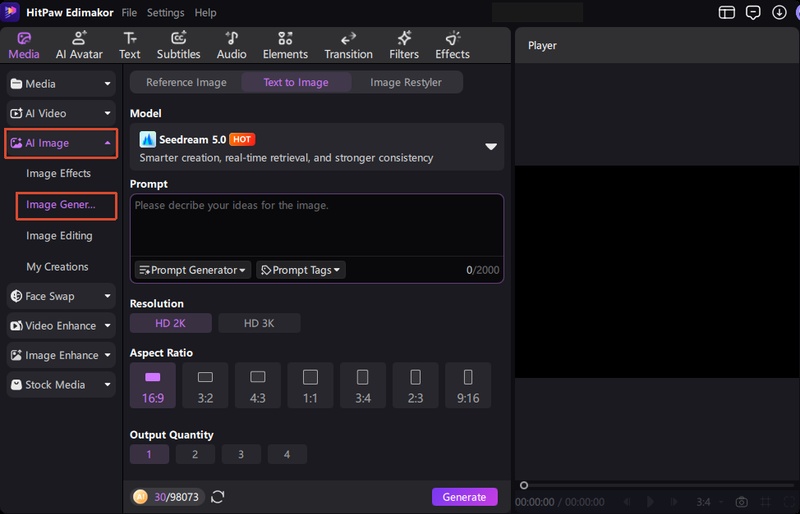Select the Text tool
The height and width of the screenshot is (514, 800).
coord(130,45)
